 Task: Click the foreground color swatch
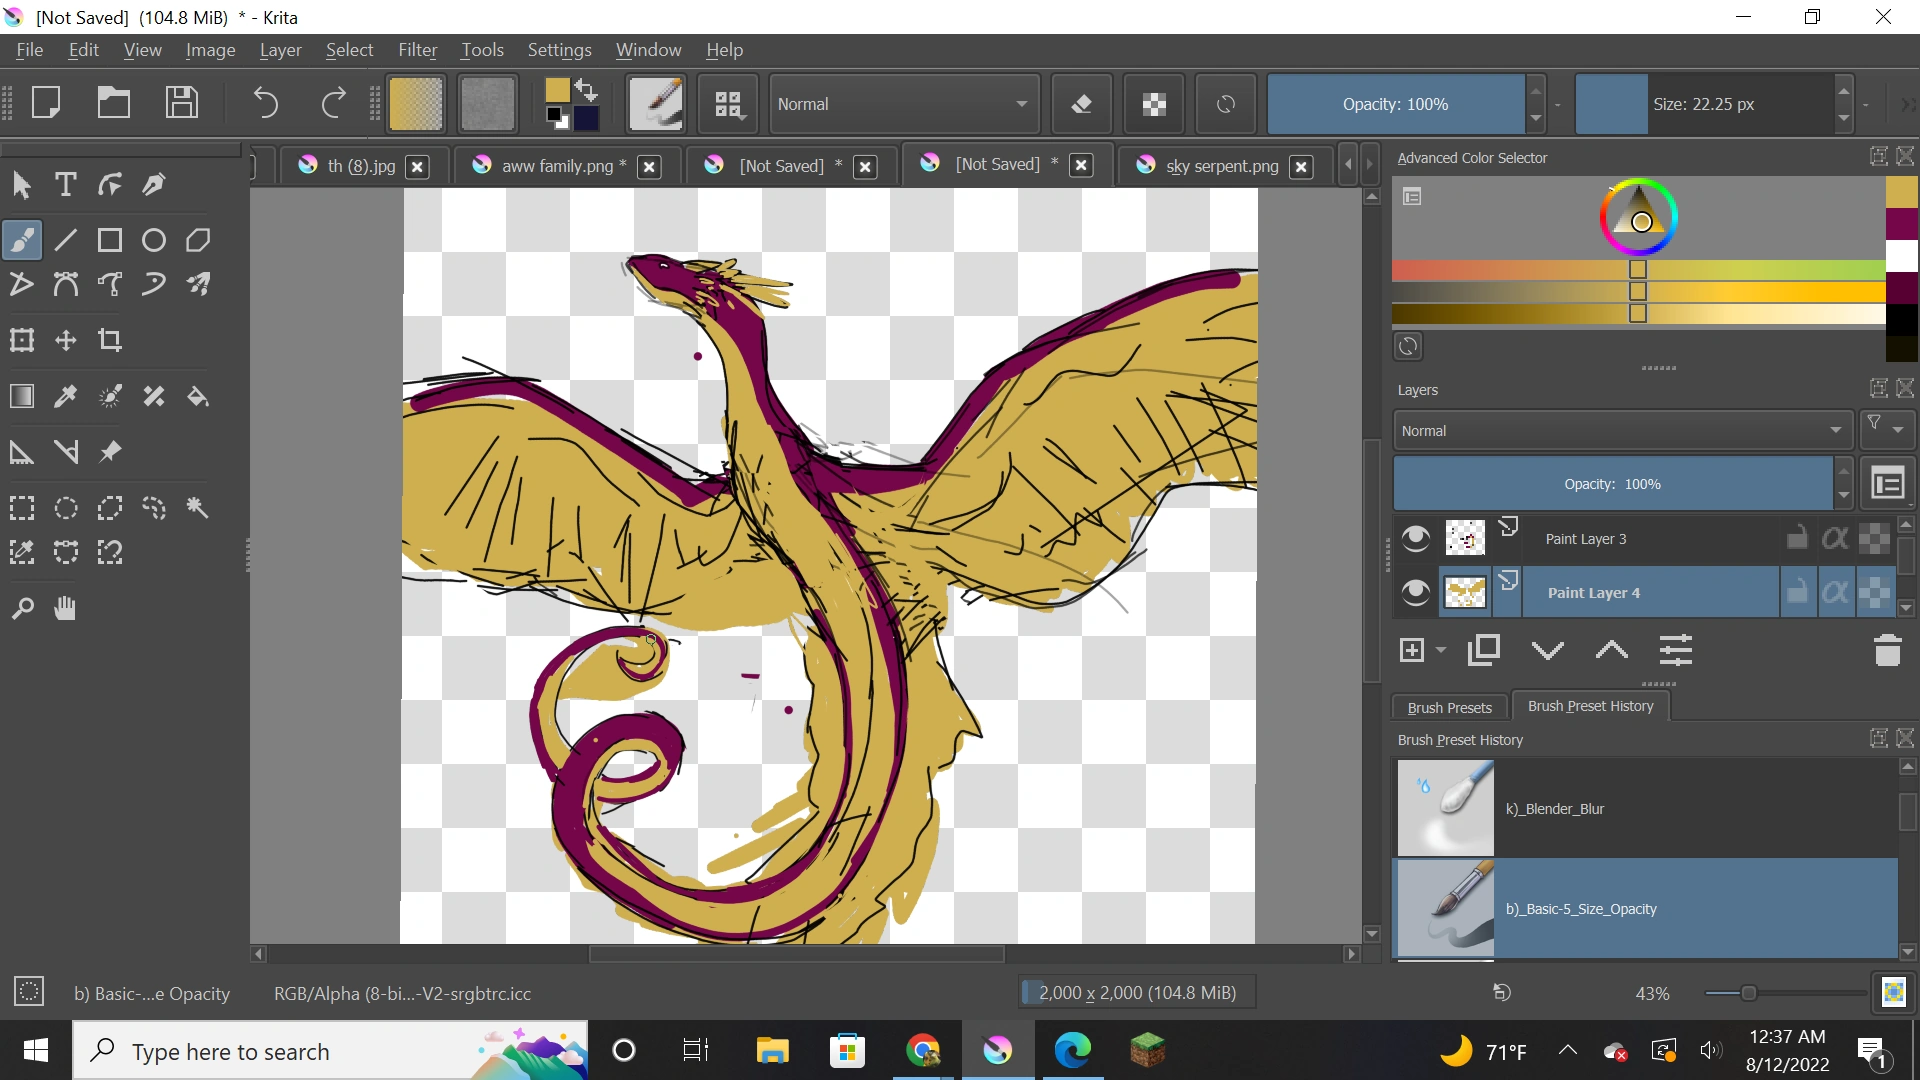(557, 90)
